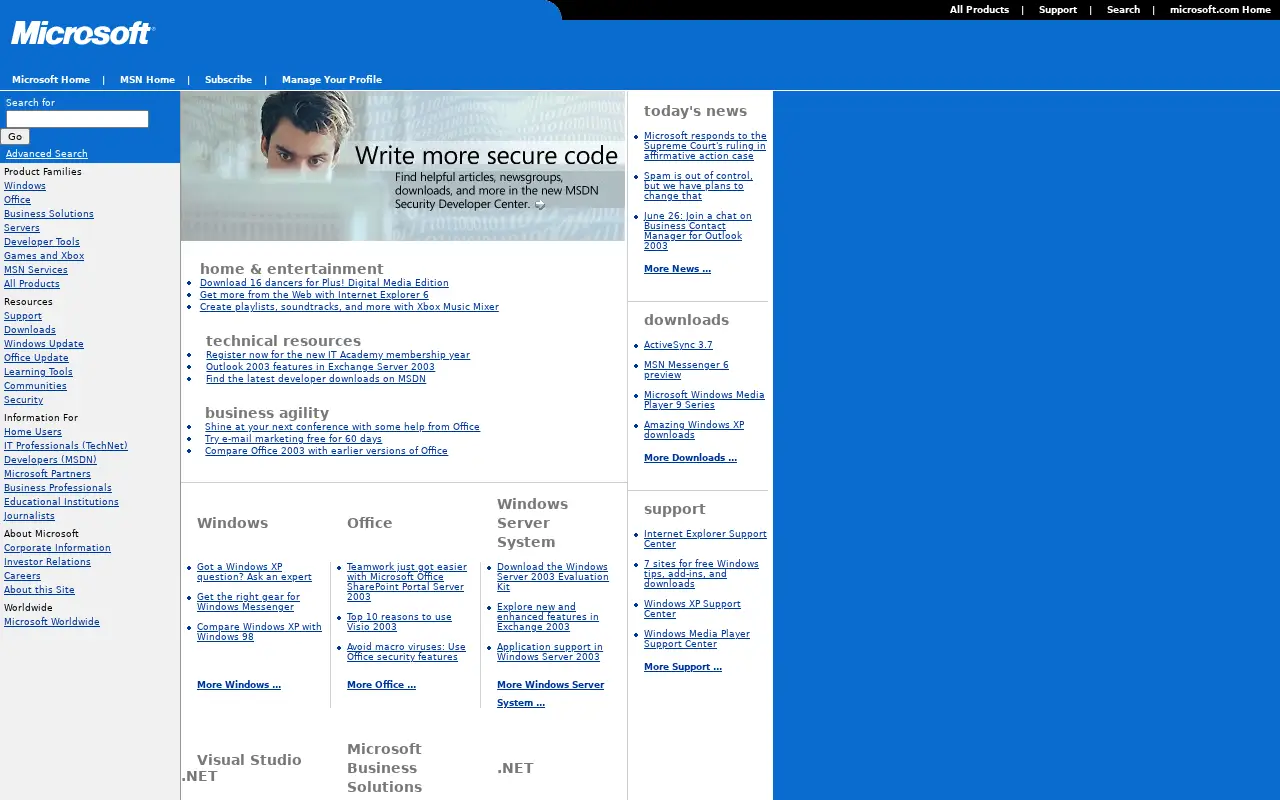Open Top 10 reasons to use Visio link

click(399, 622)
